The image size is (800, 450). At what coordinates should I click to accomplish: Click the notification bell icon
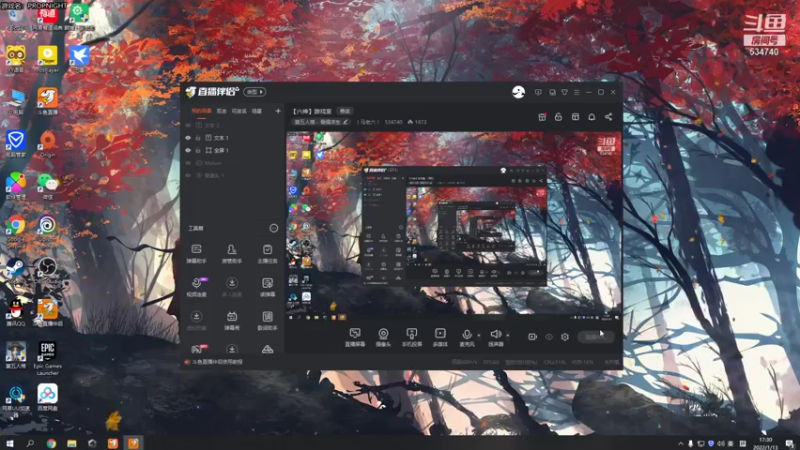point(592,117)
